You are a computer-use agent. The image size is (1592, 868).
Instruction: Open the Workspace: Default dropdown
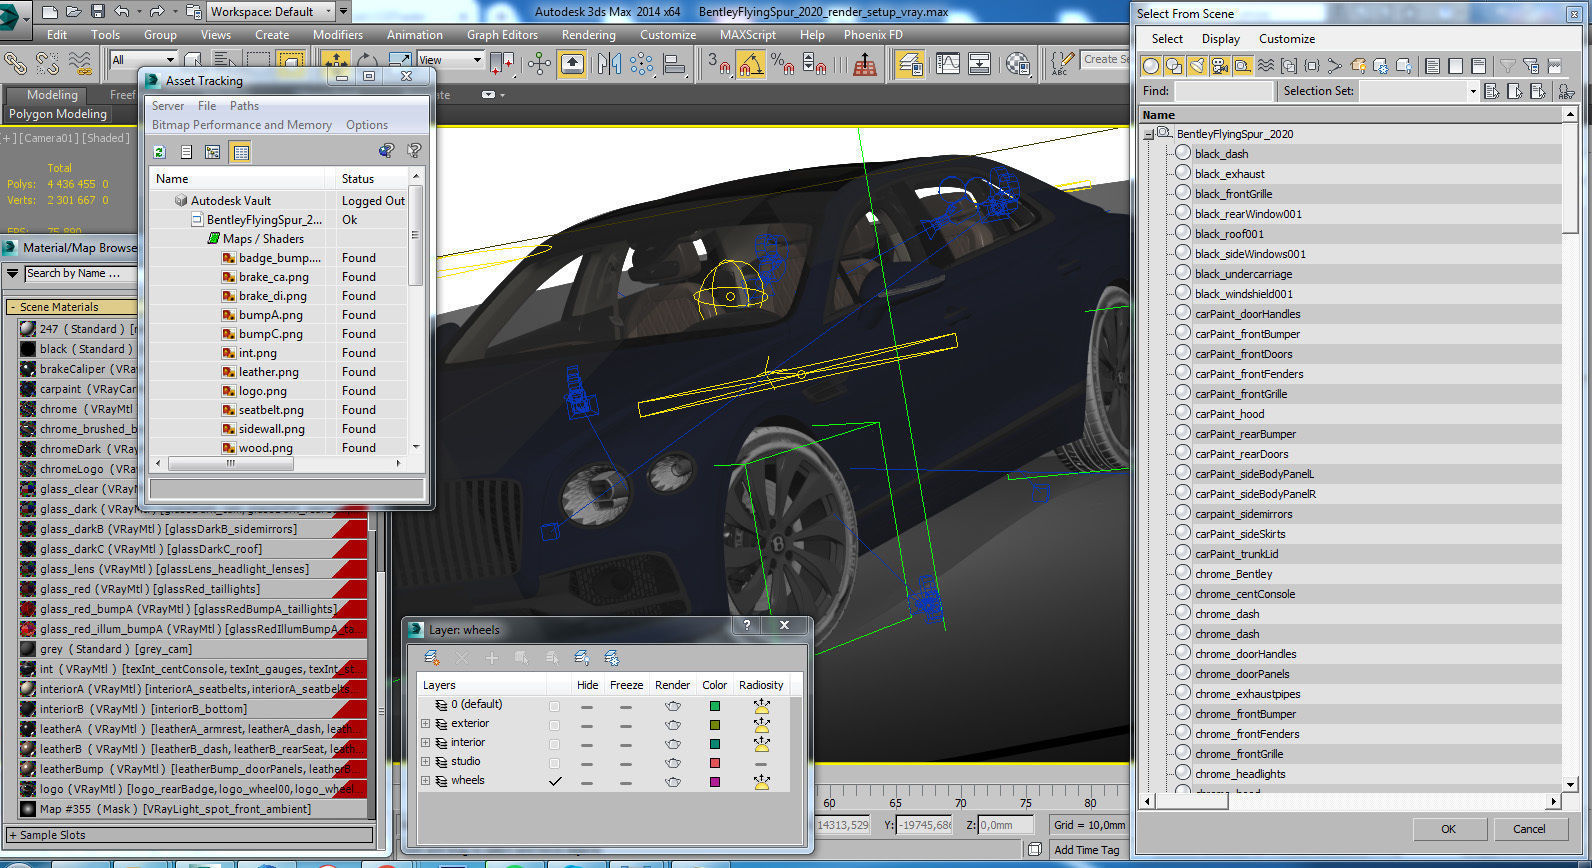point(272,11)
